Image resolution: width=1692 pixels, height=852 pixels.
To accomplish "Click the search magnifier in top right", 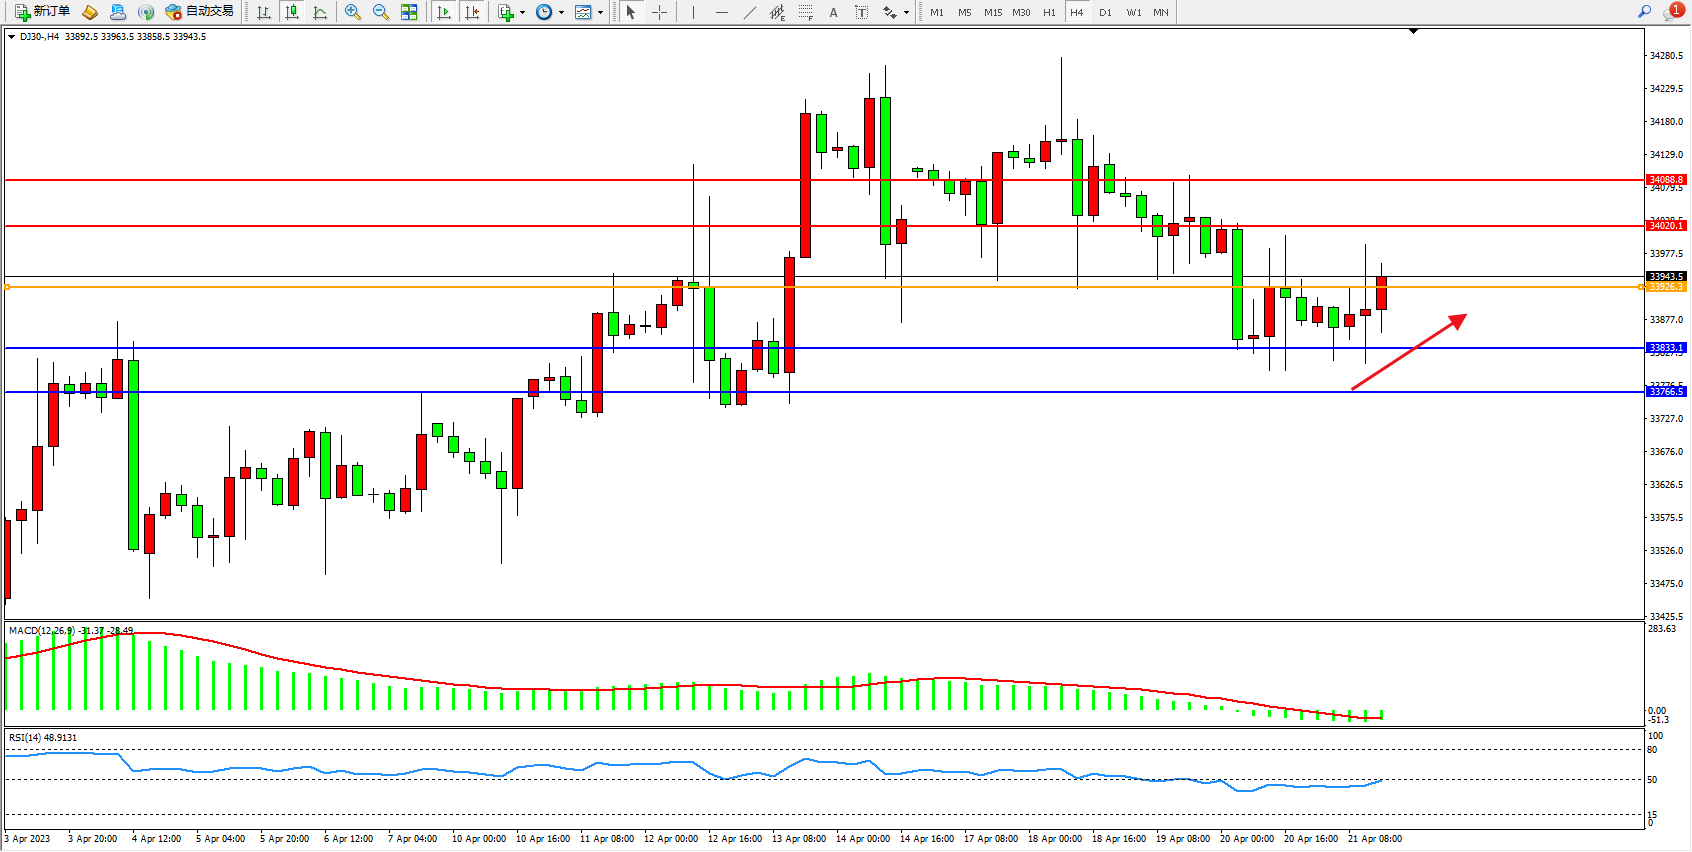I will click(1644, 12).
